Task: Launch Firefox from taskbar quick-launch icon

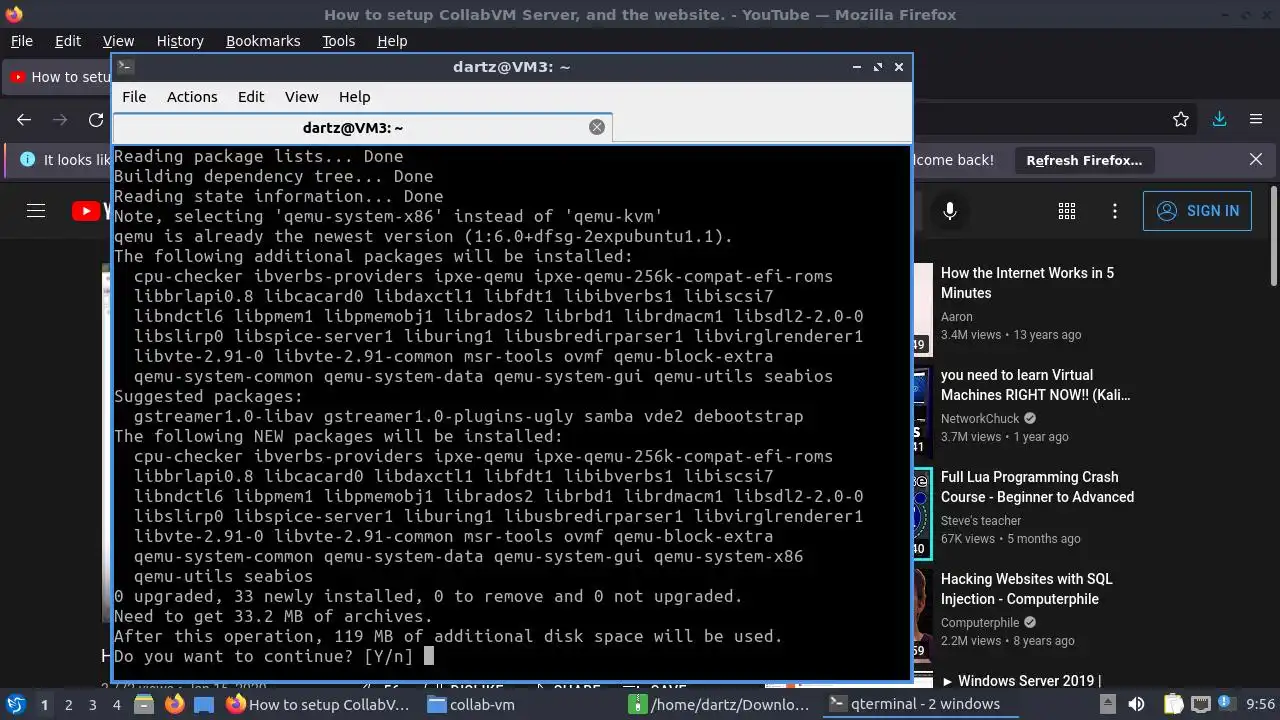Action: click(174, 704)
